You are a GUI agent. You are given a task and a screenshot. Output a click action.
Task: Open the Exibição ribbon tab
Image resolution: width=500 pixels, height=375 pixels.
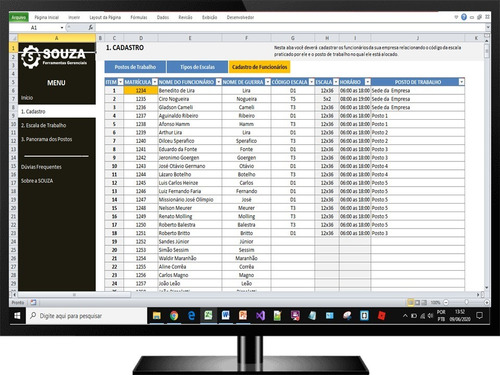(x=210, y=17)
